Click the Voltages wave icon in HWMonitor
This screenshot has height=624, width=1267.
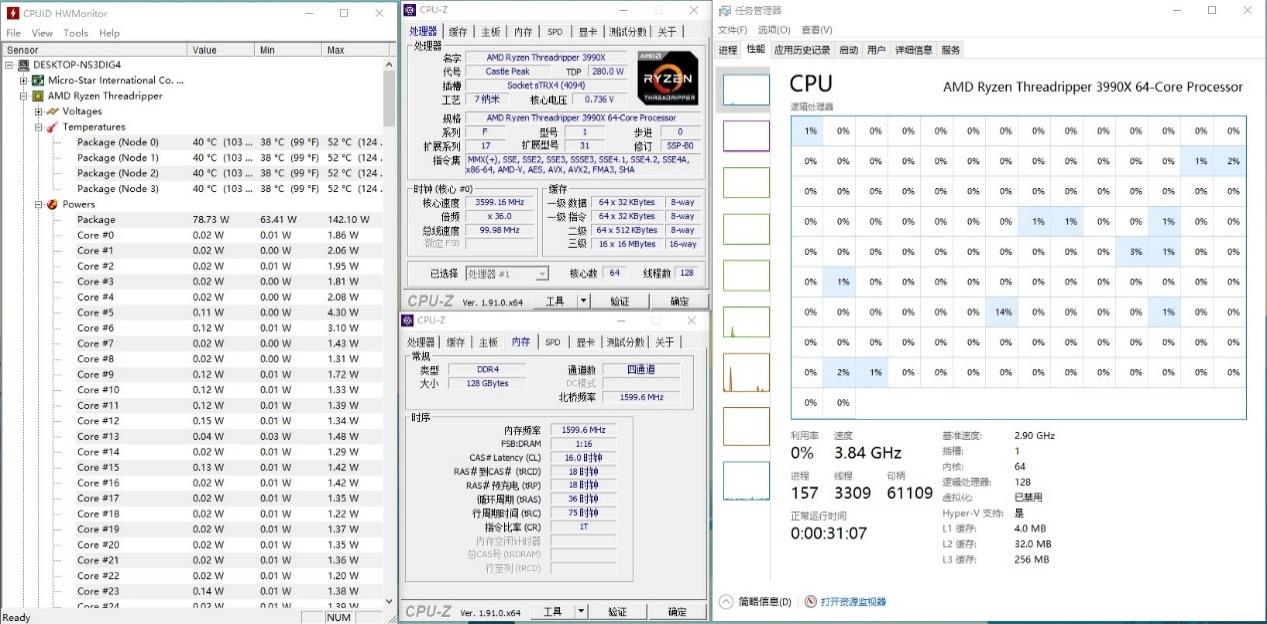click(x=53, y=111)
